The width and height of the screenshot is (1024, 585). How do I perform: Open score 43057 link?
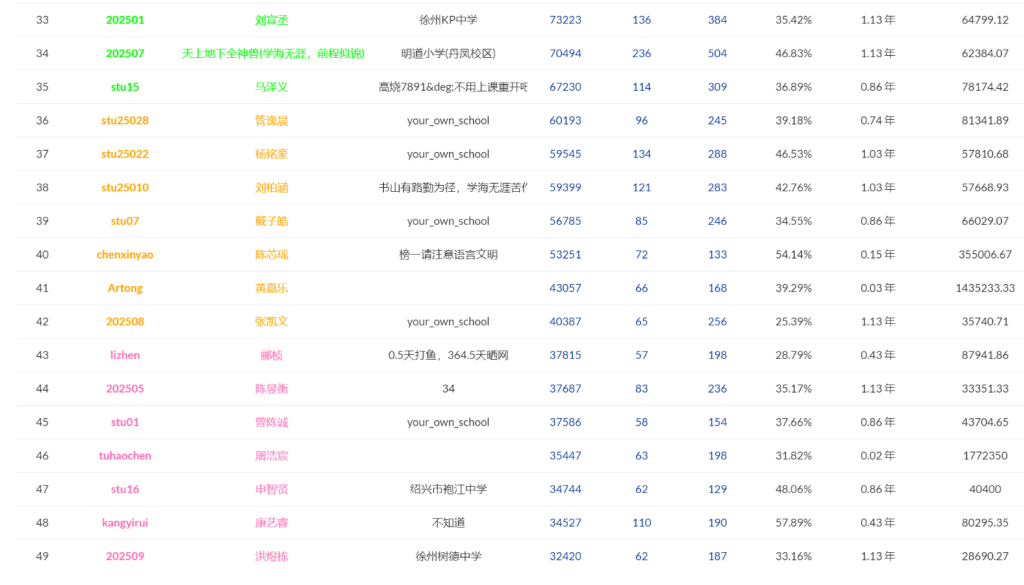[565, 288]
